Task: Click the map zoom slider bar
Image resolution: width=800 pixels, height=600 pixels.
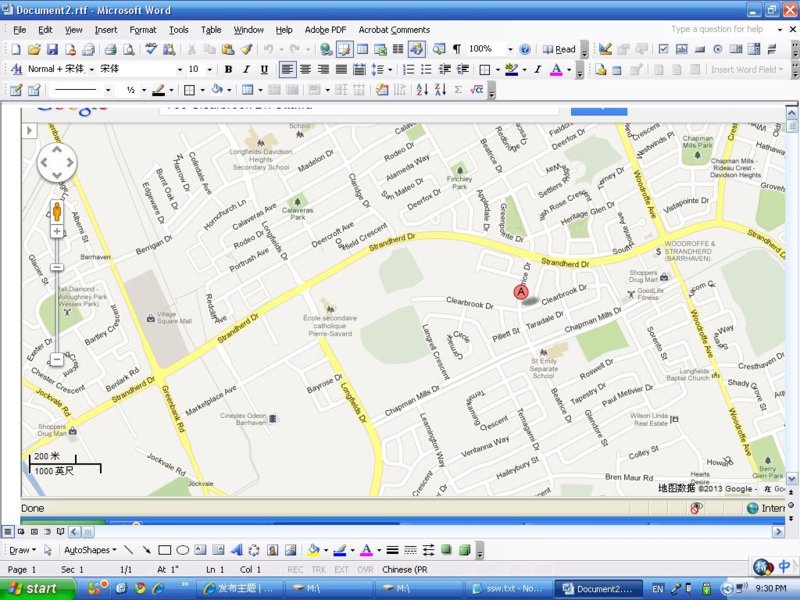Action: pos(57,310)
